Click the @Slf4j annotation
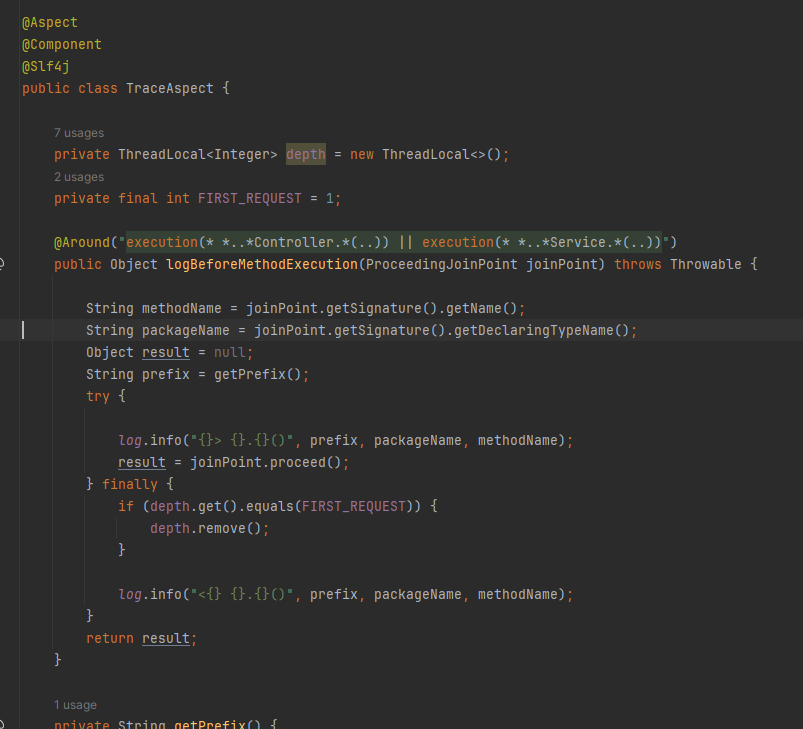 (46, 67)
